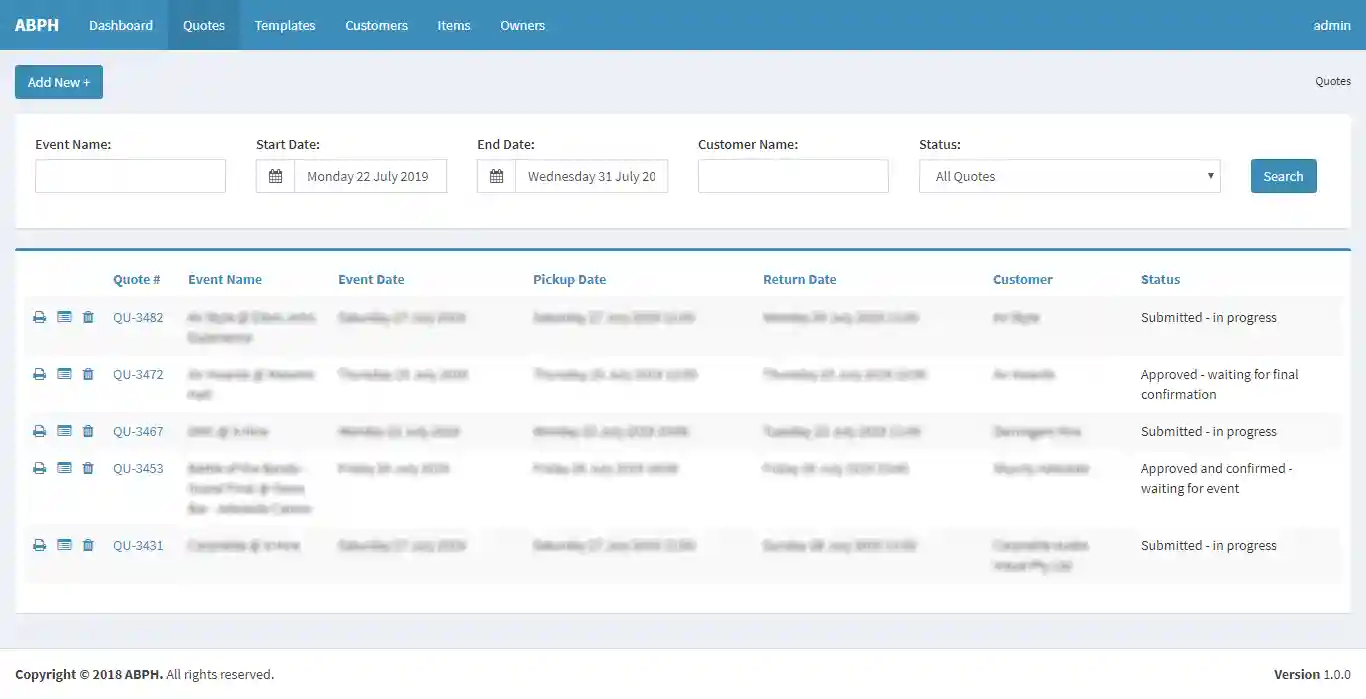The height and width of the screenshot is (699, 1366).
Task: Click the printer icon for QU-3467
Action: [x=39, y=432]
